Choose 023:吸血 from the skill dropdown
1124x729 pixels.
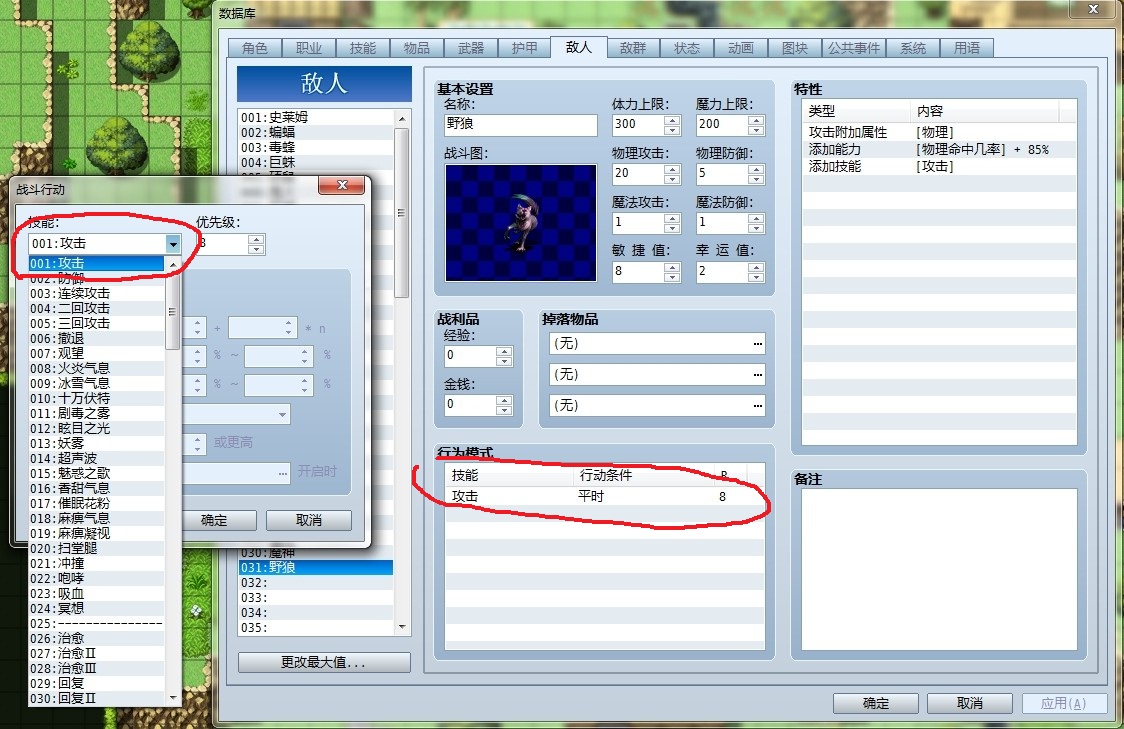[96, 594]
